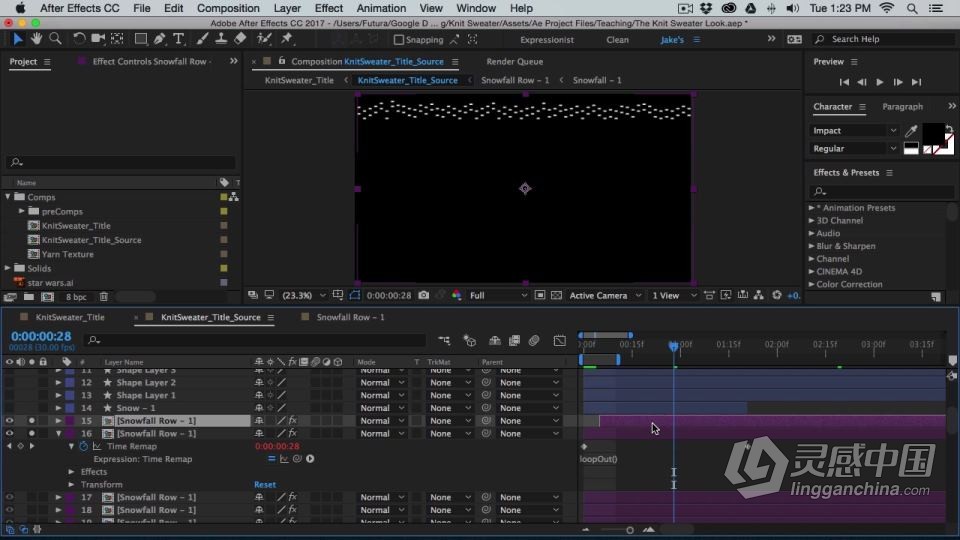Click the fill color swatch in Character panel
960x540 pixels.
pos(933,133)
